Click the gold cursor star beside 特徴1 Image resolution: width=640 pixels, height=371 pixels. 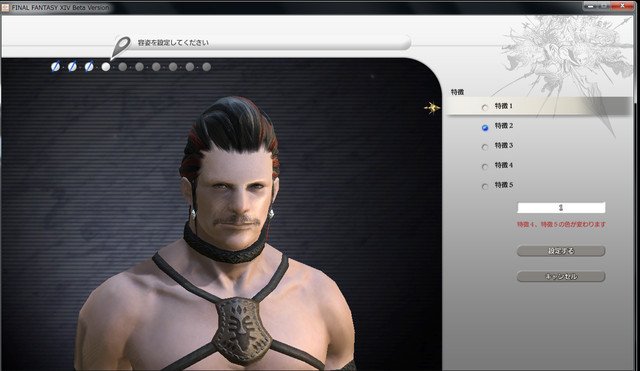click(432, 108)
